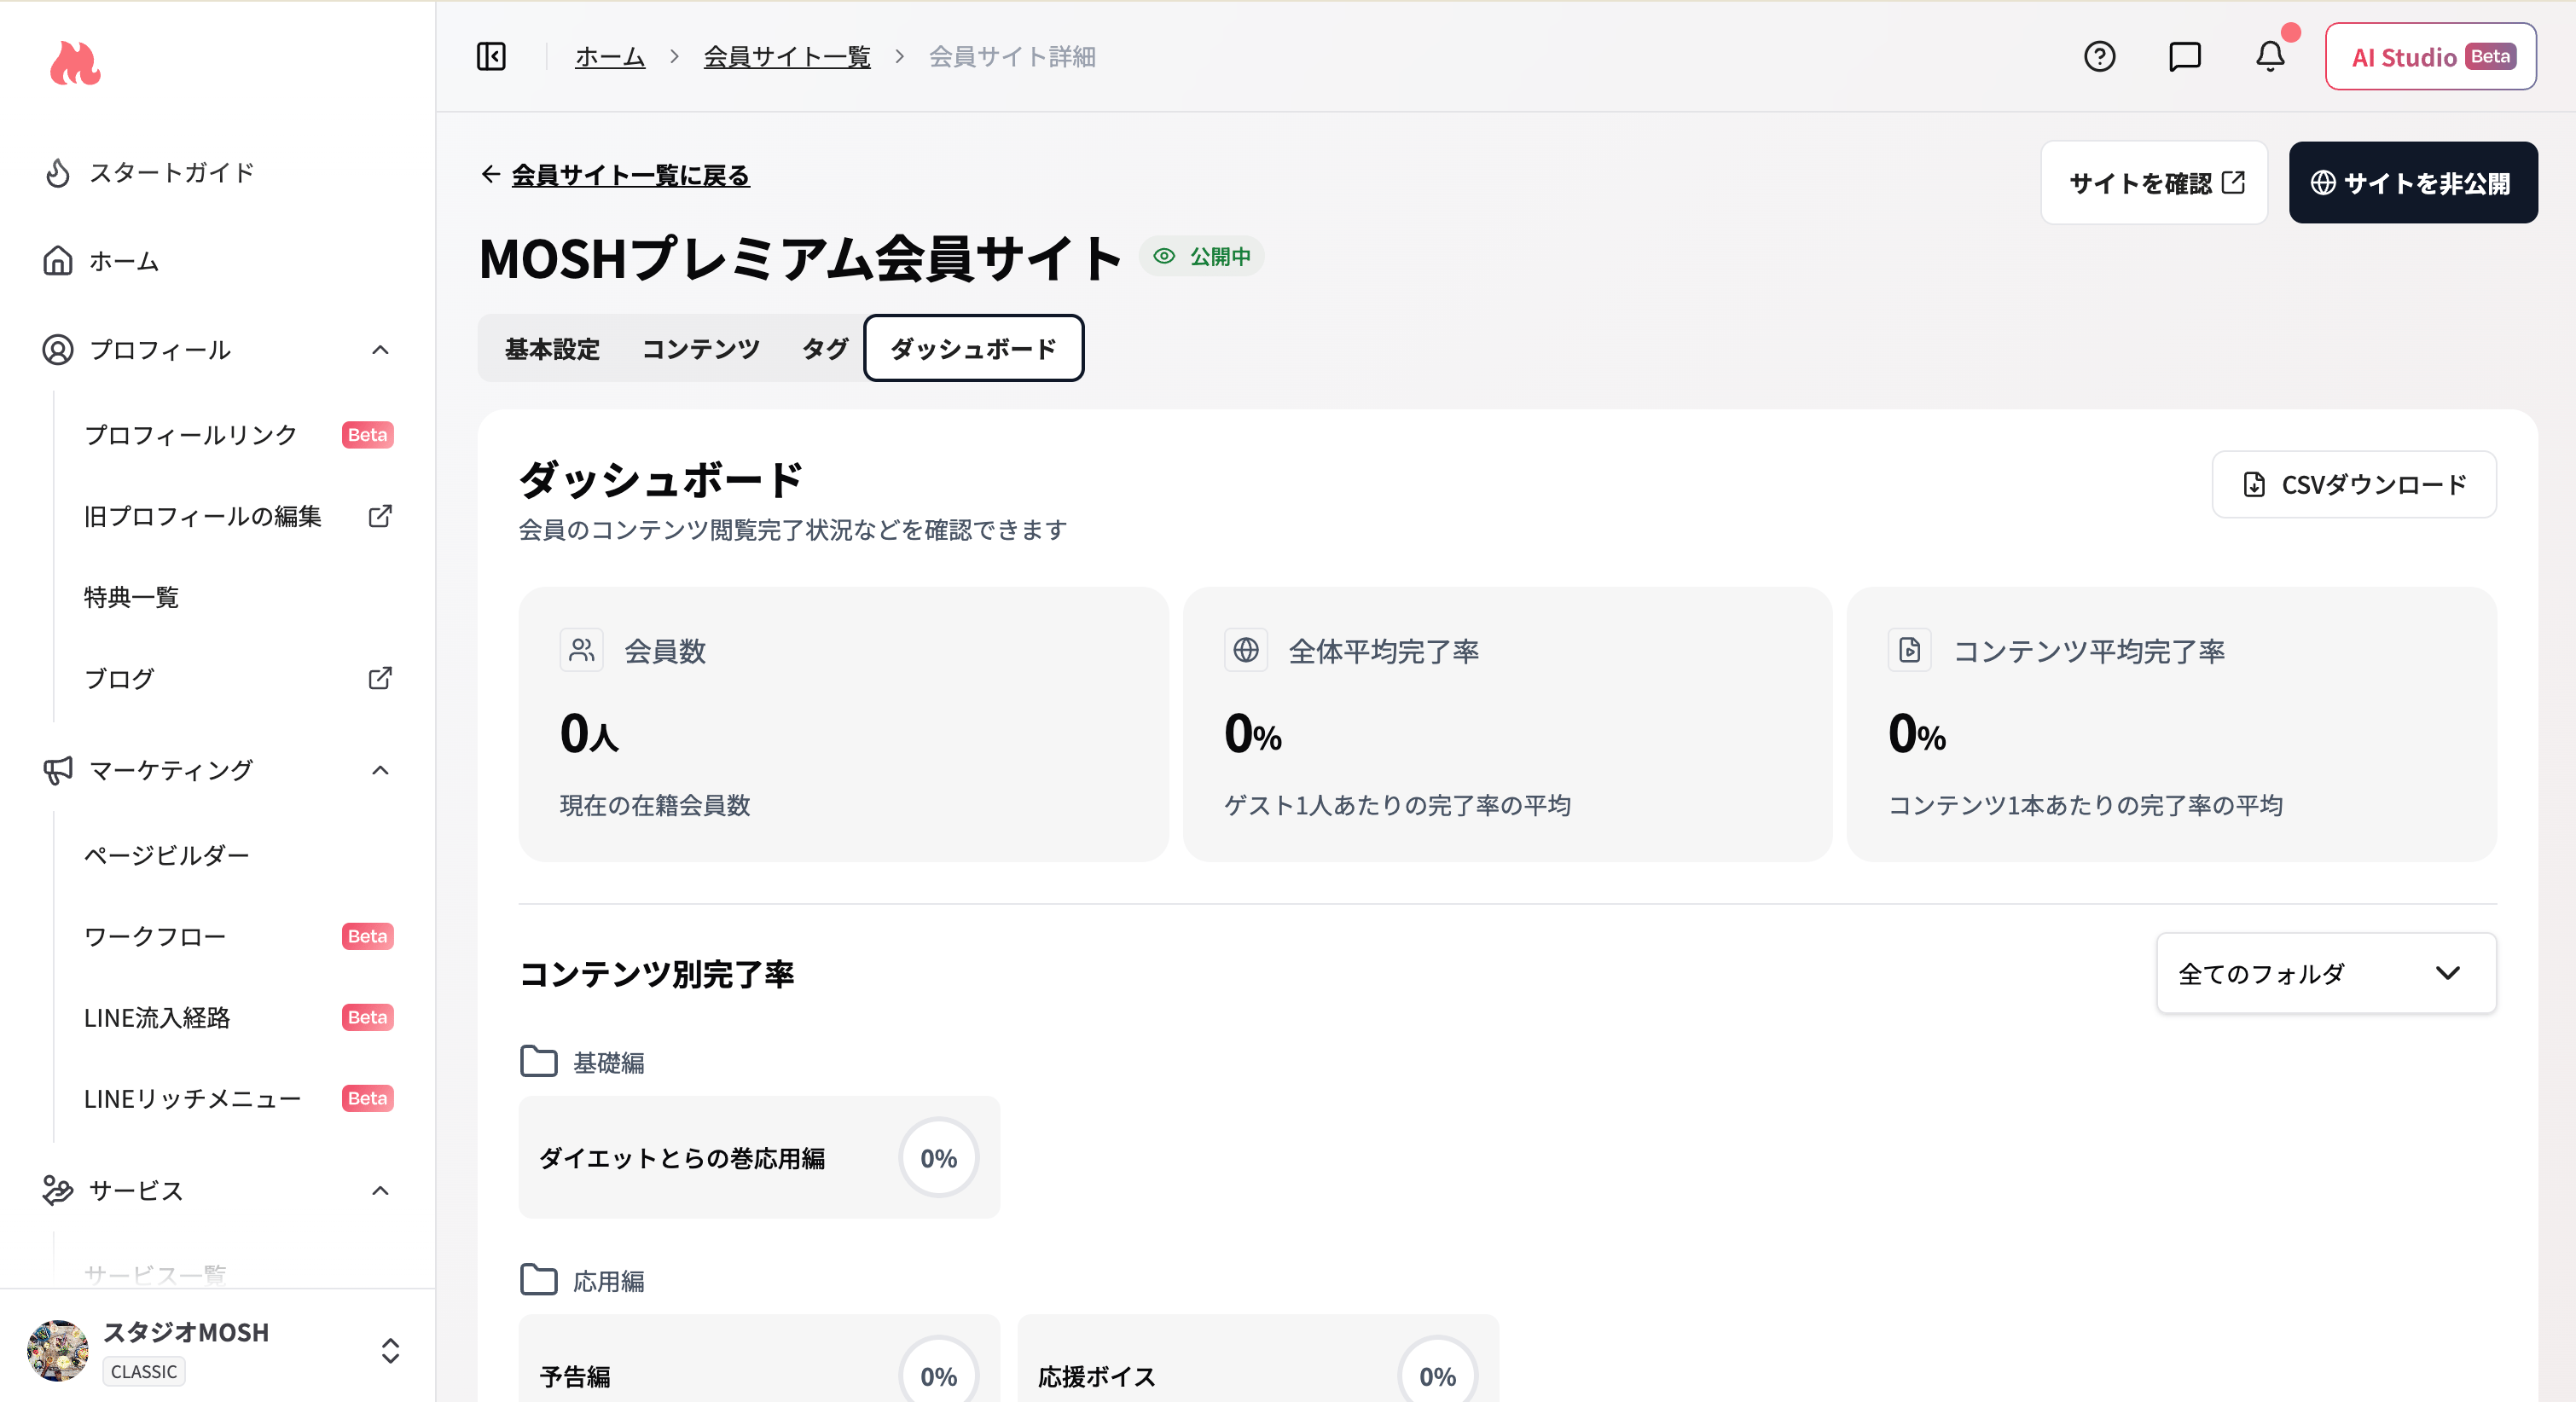Open ダイエットとらの巻応用編 card
Image resolution: width=2576 pixels, height=1402 pixels.
coord(758,1157)
